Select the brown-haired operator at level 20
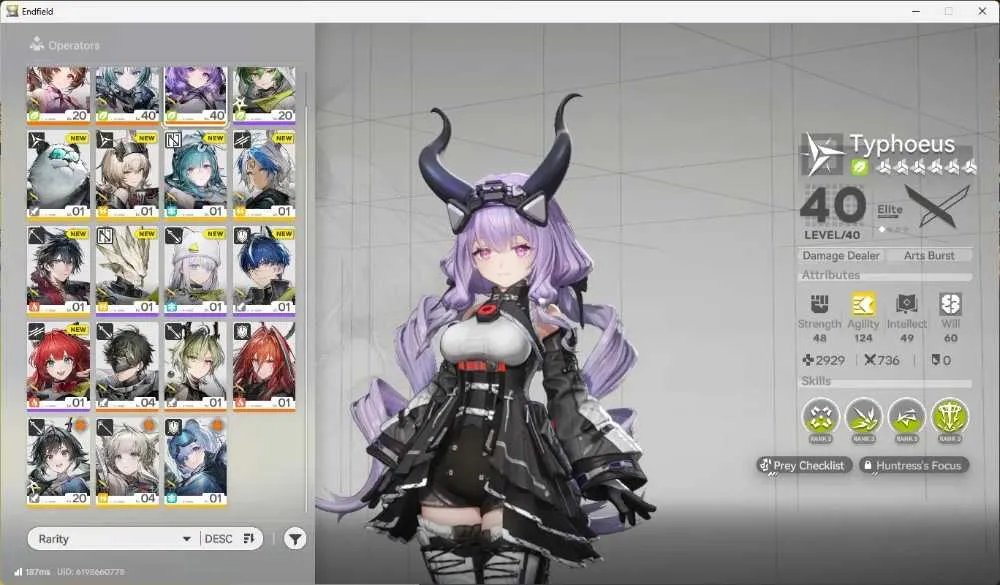The image size is (1000, 585). 58,94
